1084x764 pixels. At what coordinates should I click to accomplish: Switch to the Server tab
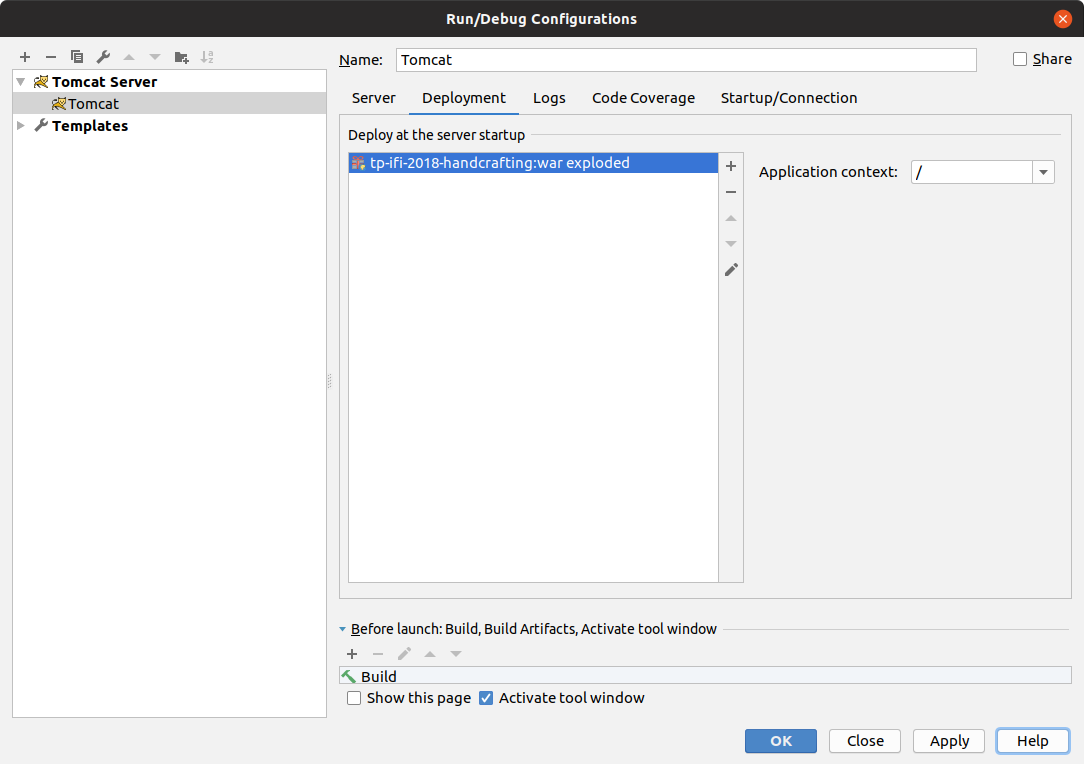(374, 98)
